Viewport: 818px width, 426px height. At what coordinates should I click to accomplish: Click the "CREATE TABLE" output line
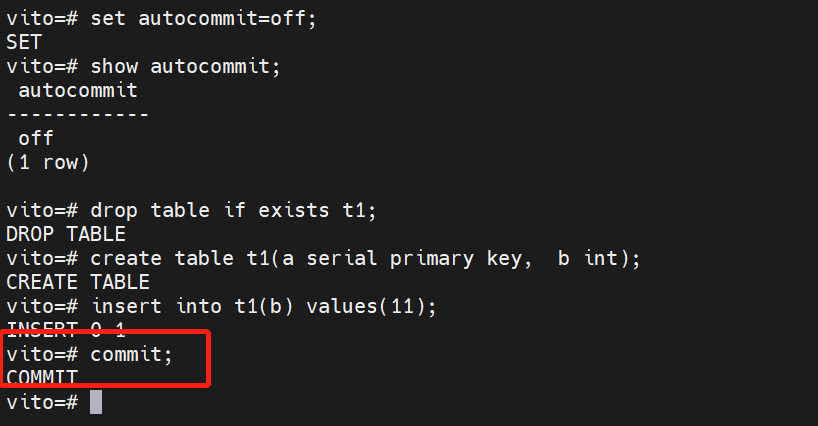click(x=78, y=283)
